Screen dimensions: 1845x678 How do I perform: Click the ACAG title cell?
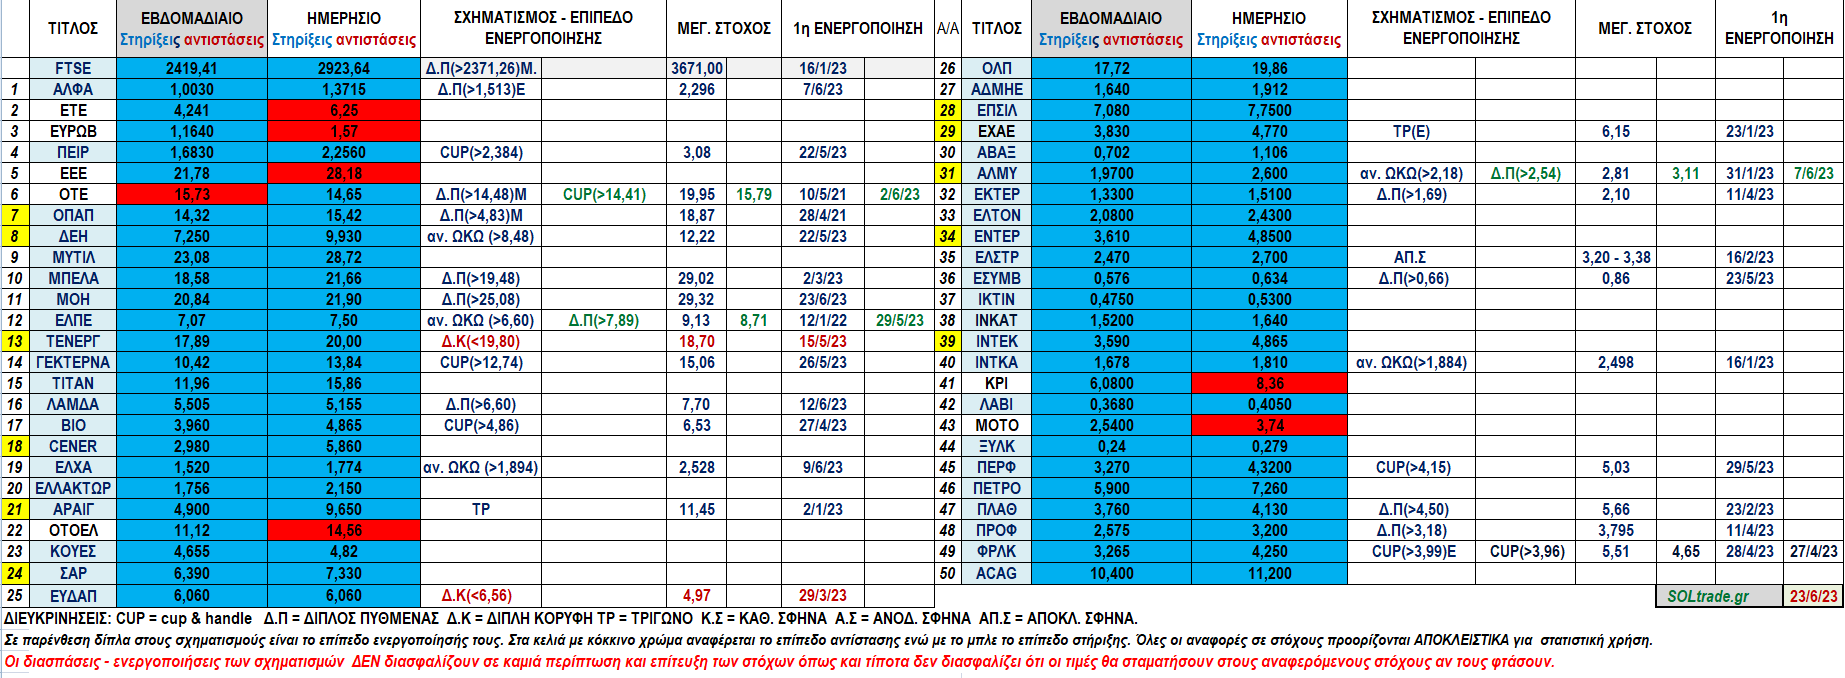[x=997, y=573]
